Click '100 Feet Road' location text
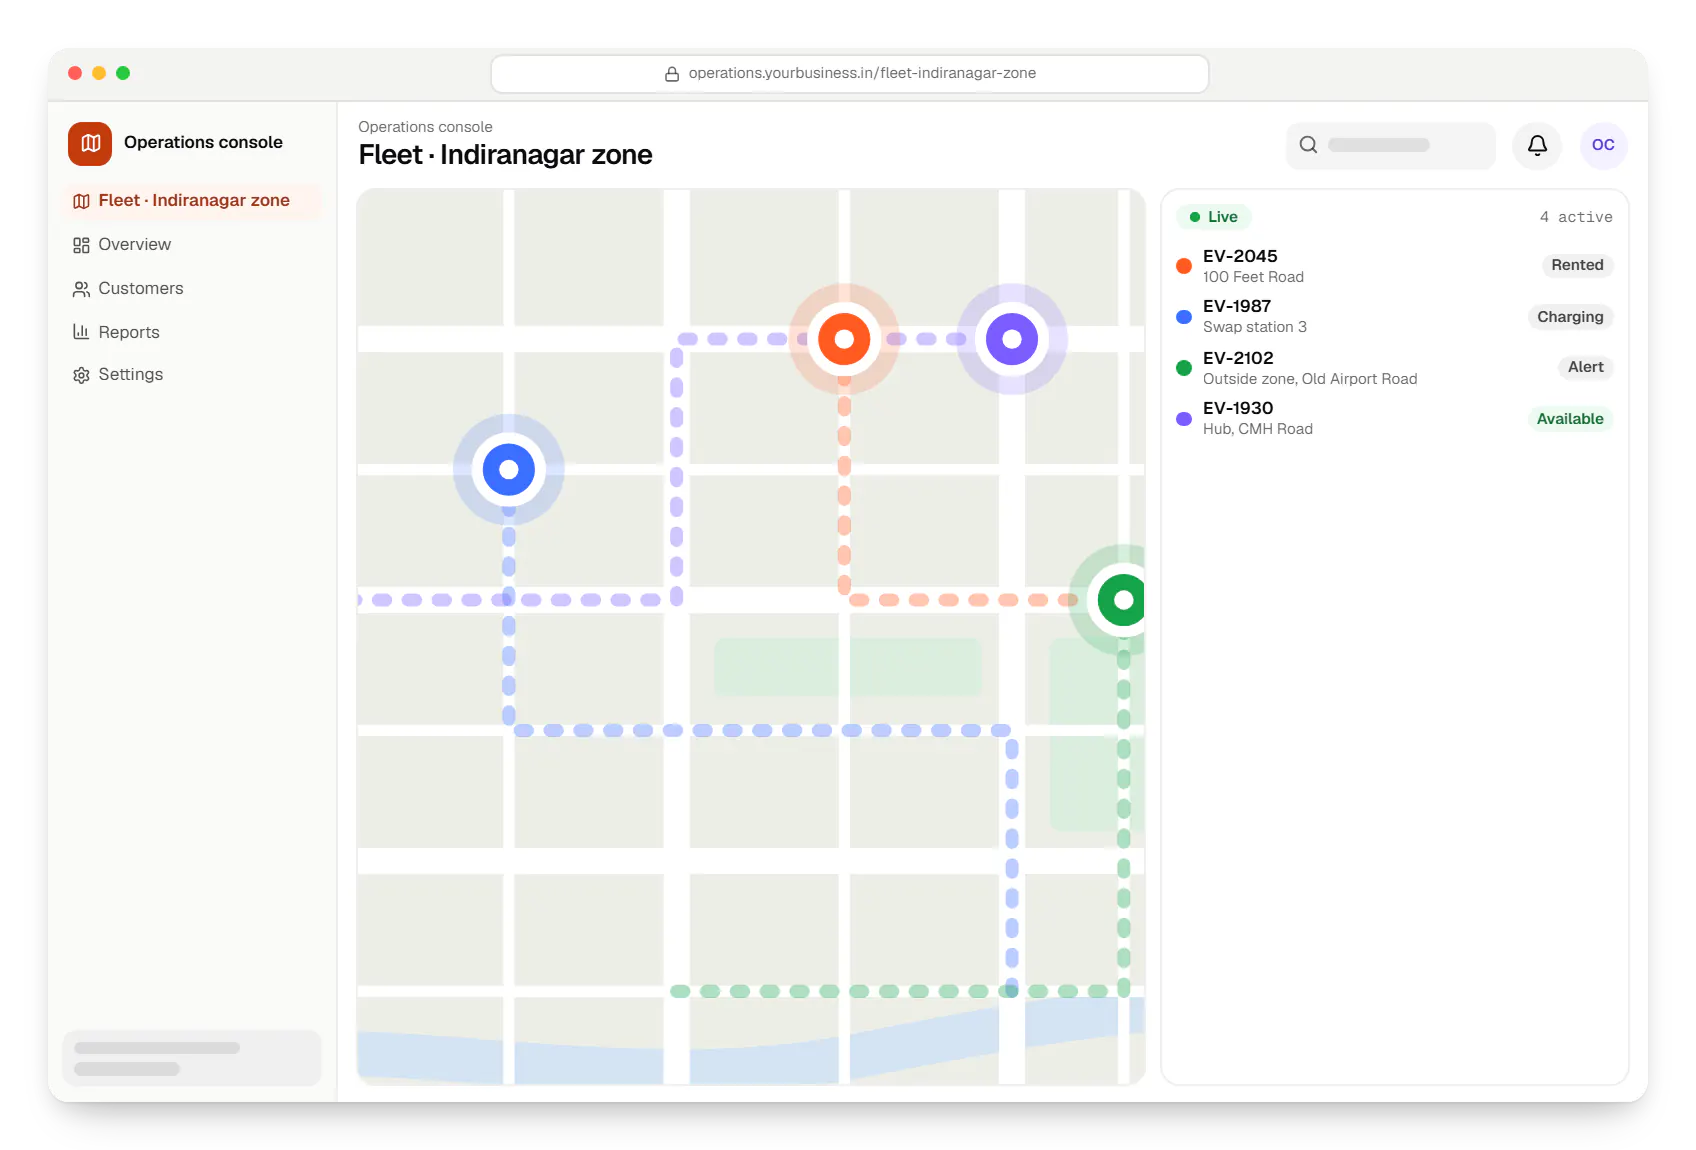Viewport: 1696px width, 1150px height. pos(1253,277)
